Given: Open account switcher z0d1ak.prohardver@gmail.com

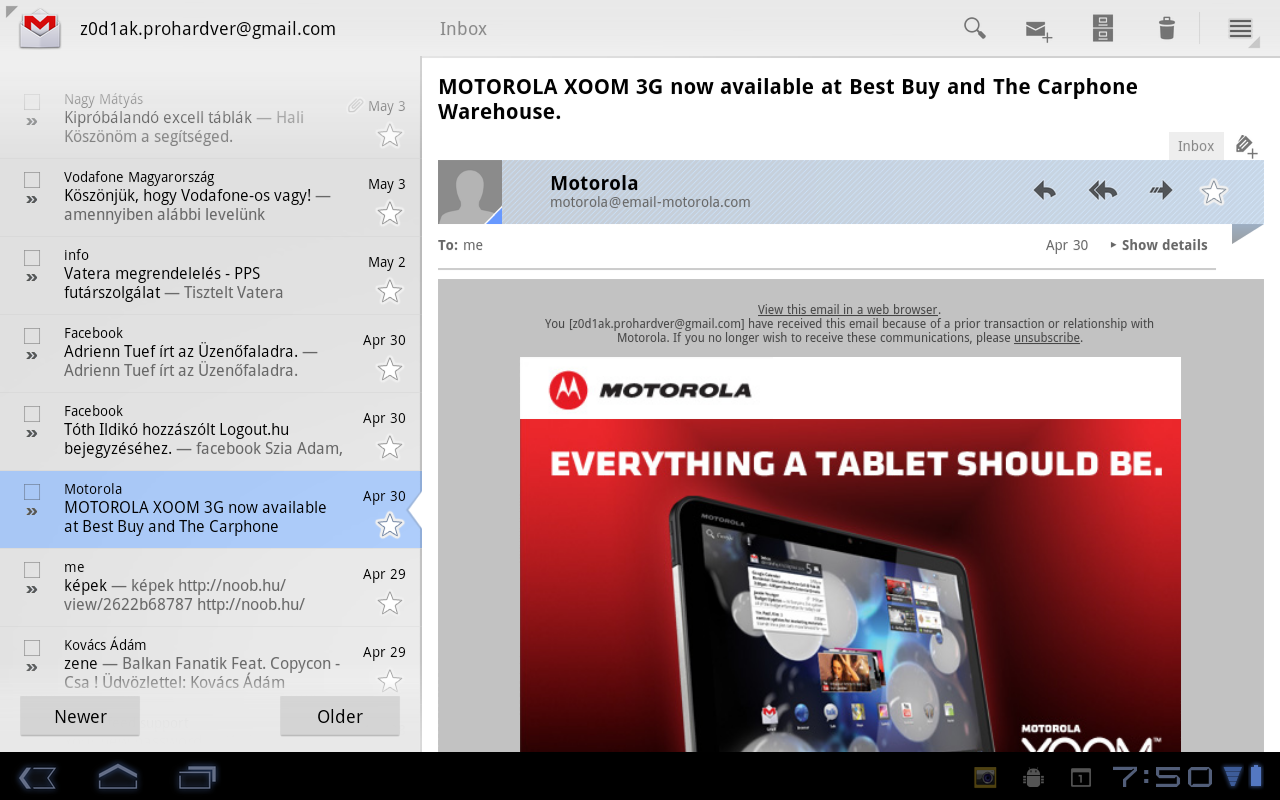Looking at the screenshot, I should coord(207,29).
